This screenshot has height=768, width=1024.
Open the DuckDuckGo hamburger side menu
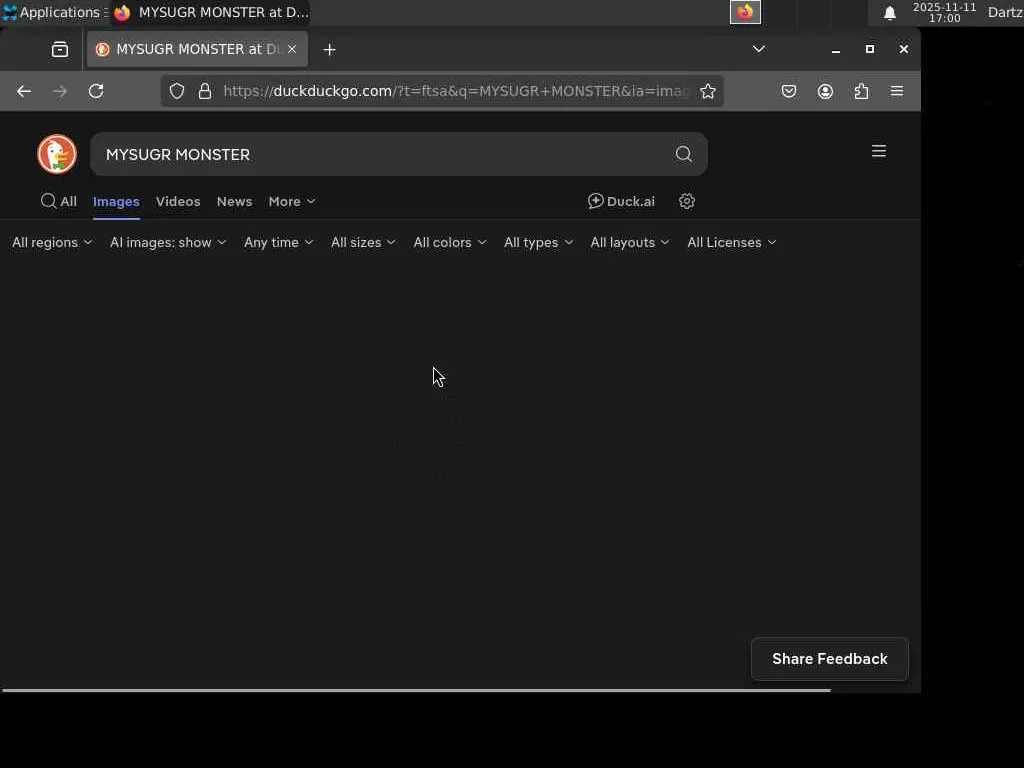point(879,152)
